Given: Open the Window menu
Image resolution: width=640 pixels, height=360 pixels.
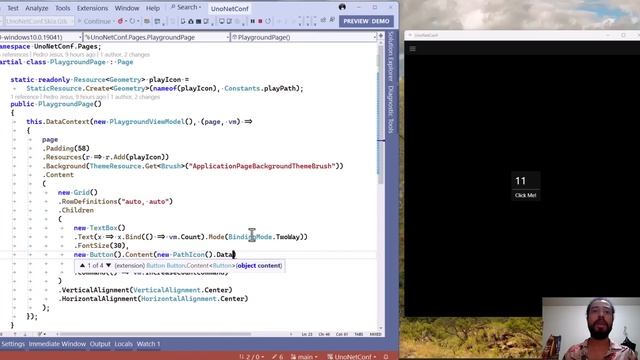Looking at the screenshot, I should click(x=127, y=8).
